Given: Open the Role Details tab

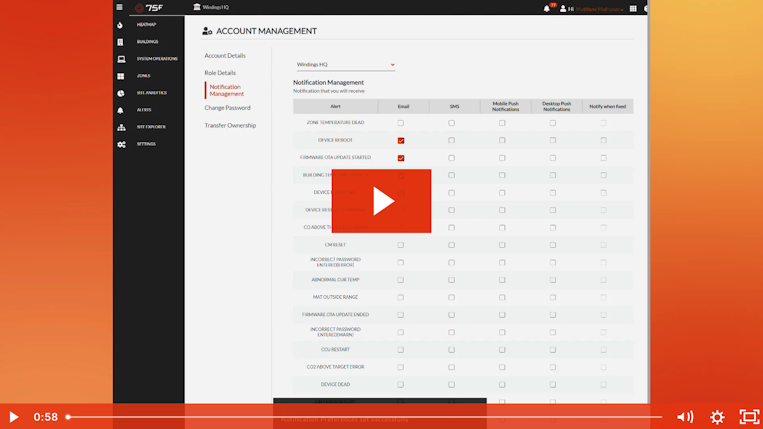Looking at the screenshot, I should pos(220,73).
